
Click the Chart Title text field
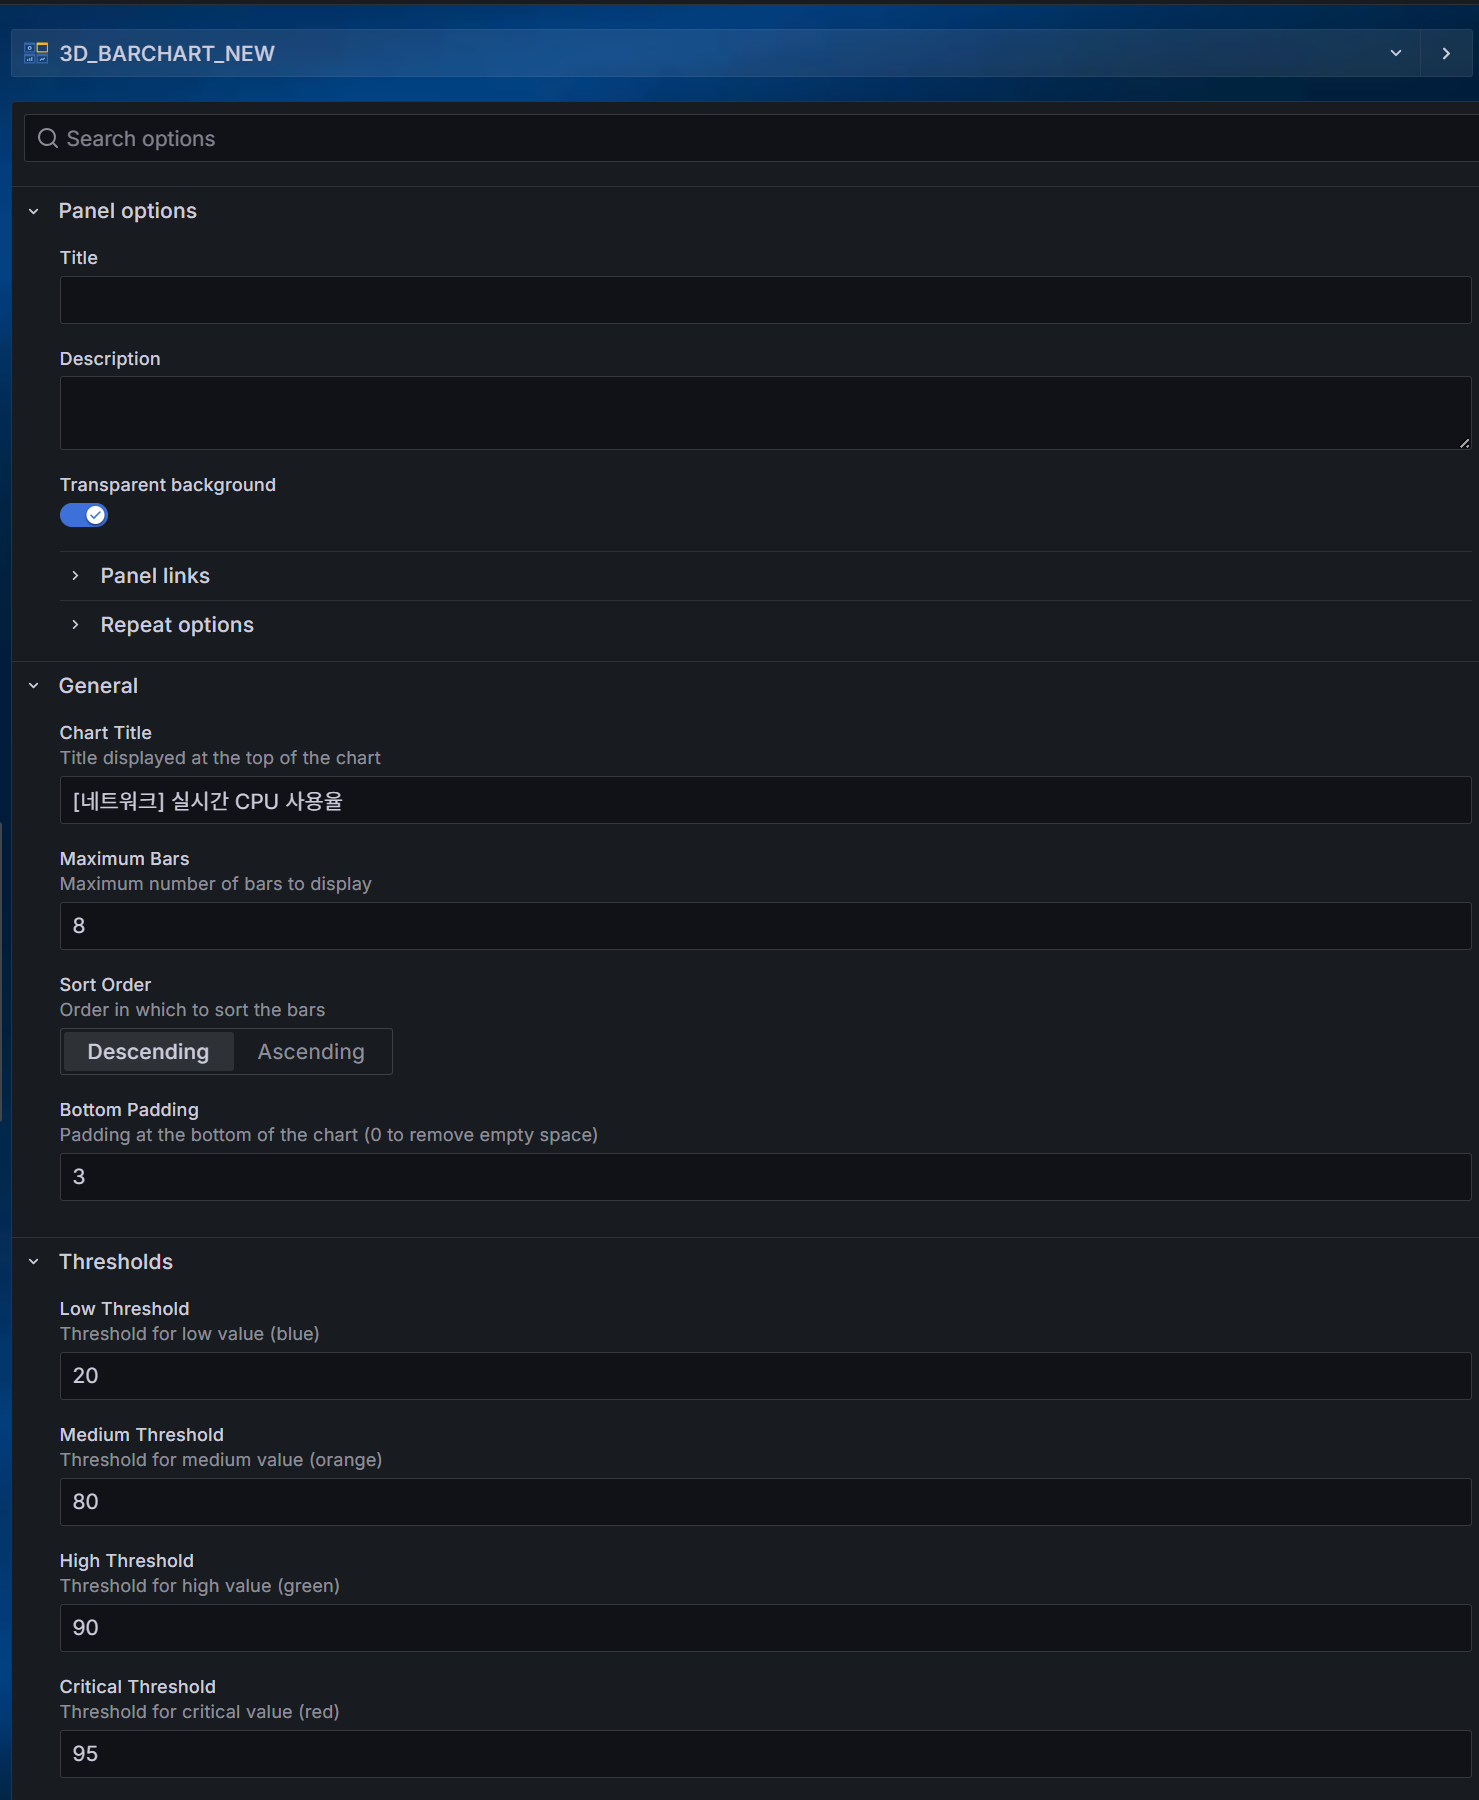pos(764,800)
